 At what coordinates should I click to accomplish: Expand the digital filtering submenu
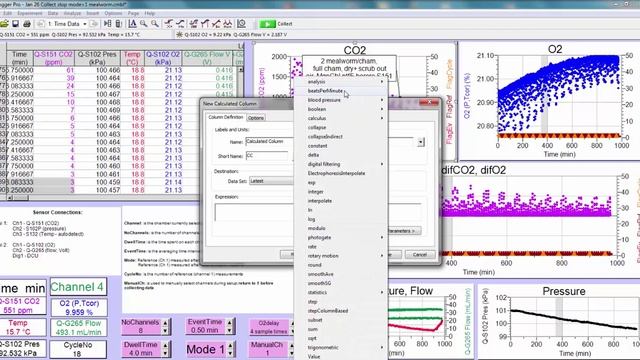pos(341,164)
